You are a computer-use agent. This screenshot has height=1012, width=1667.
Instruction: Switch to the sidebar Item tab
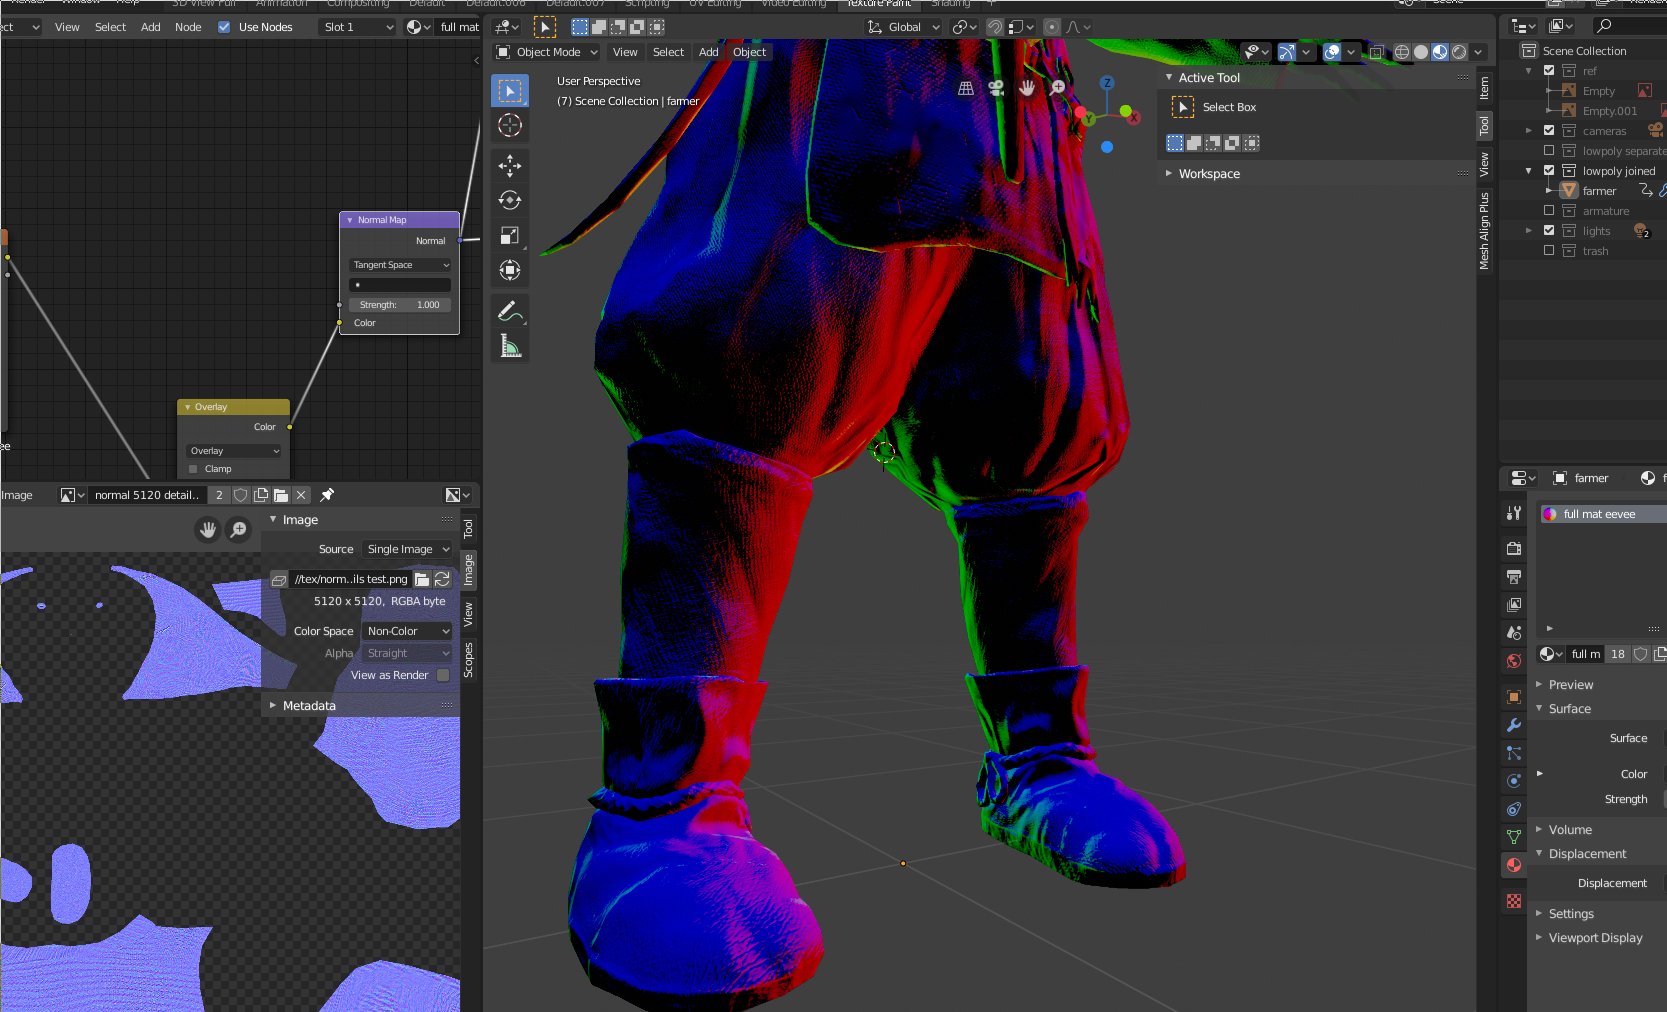1484,88
